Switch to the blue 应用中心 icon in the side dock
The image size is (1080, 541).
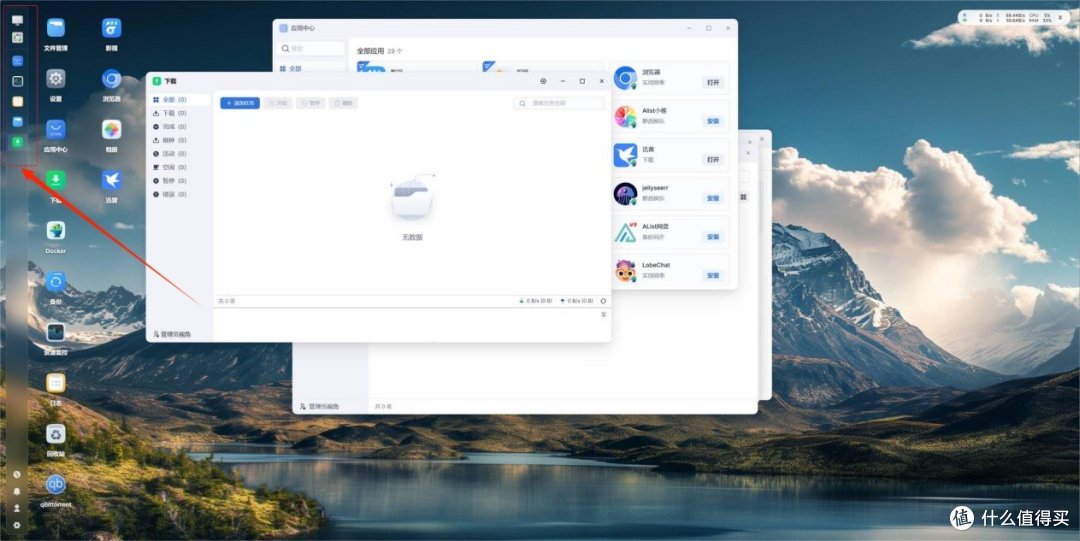(17, 61)
